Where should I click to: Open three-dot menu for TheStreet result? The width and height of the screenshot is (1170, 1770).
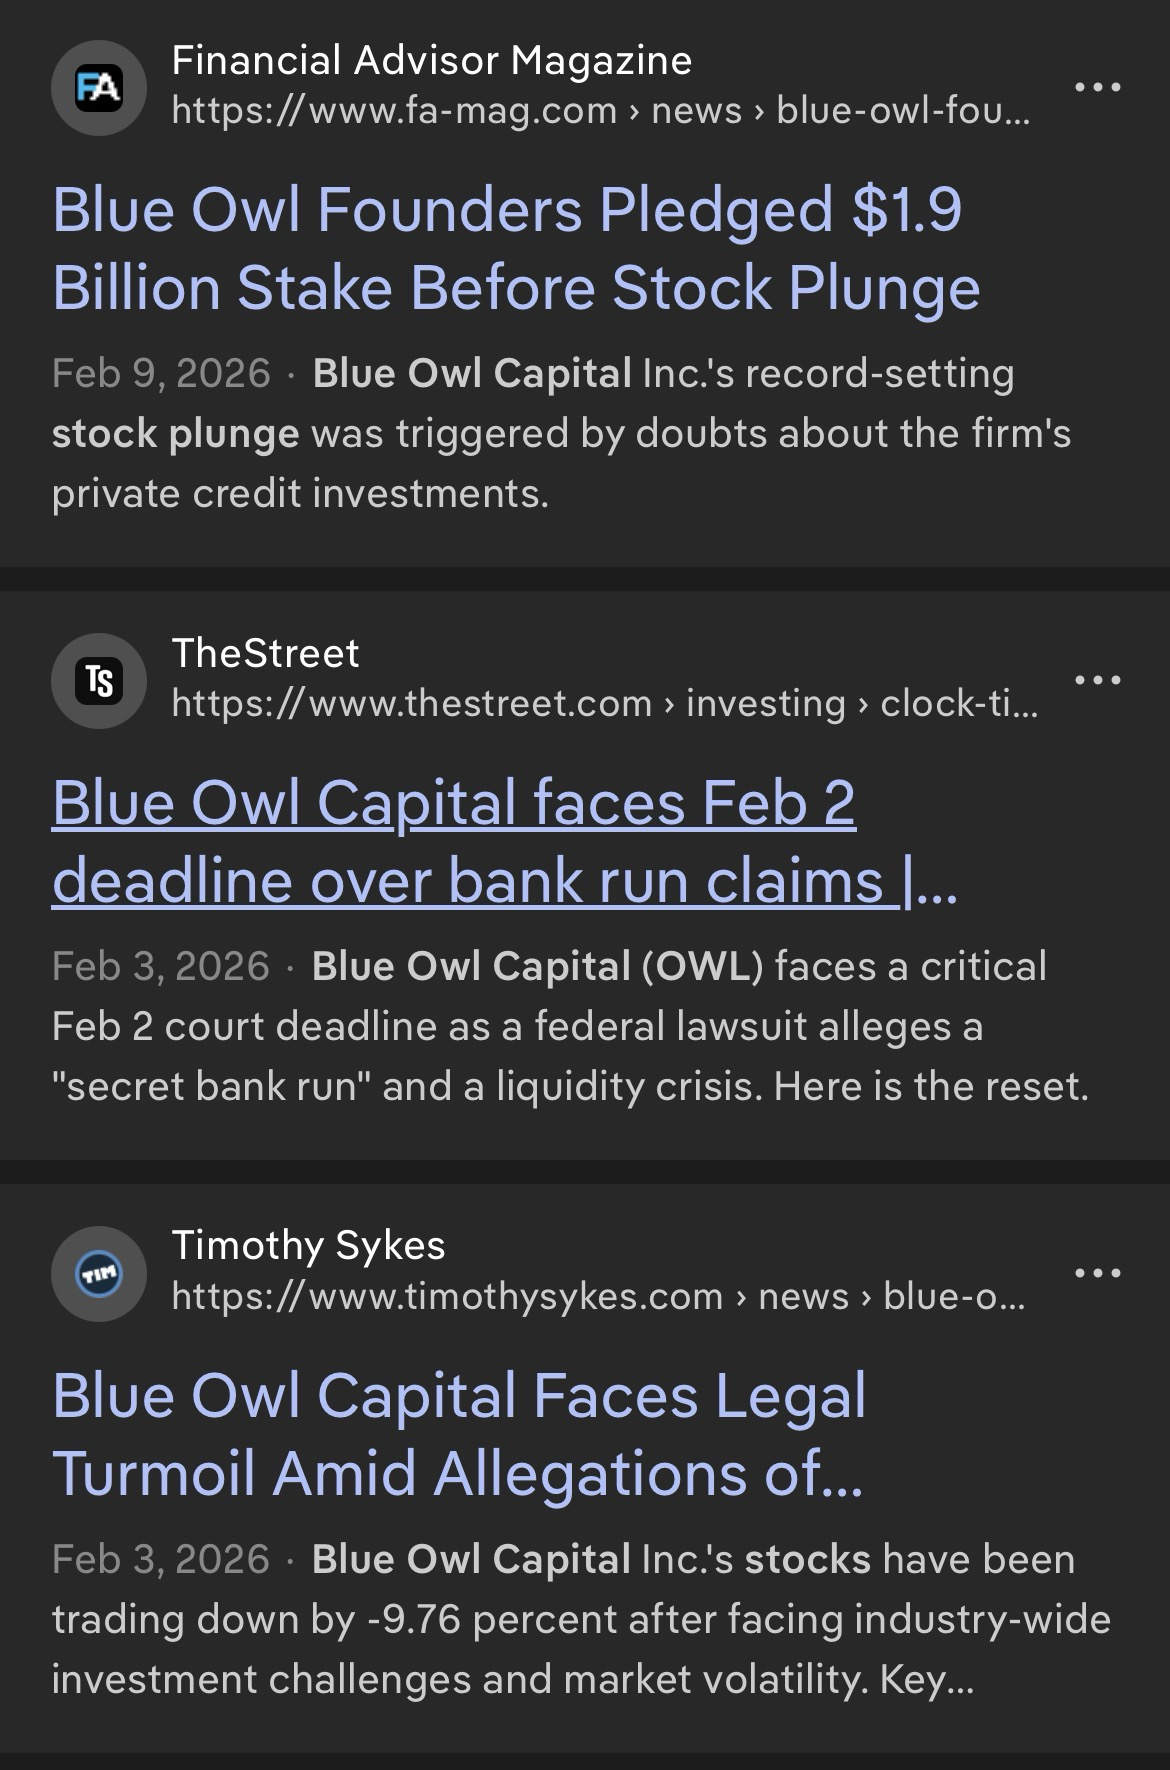[1098, 681]
